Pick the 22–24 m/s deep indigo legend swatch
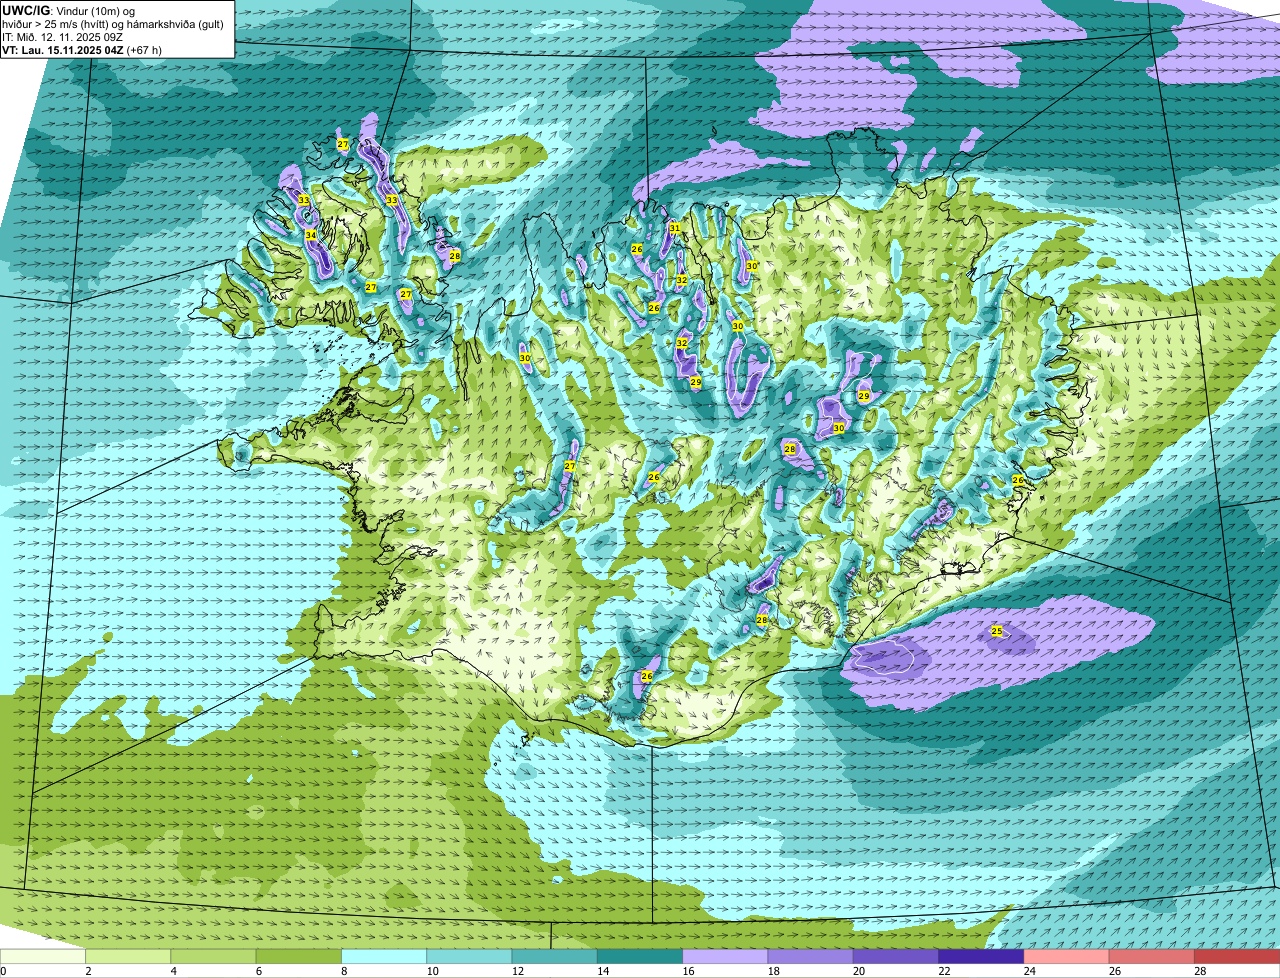Viewport: 1280px width, 978px height. 981,956
